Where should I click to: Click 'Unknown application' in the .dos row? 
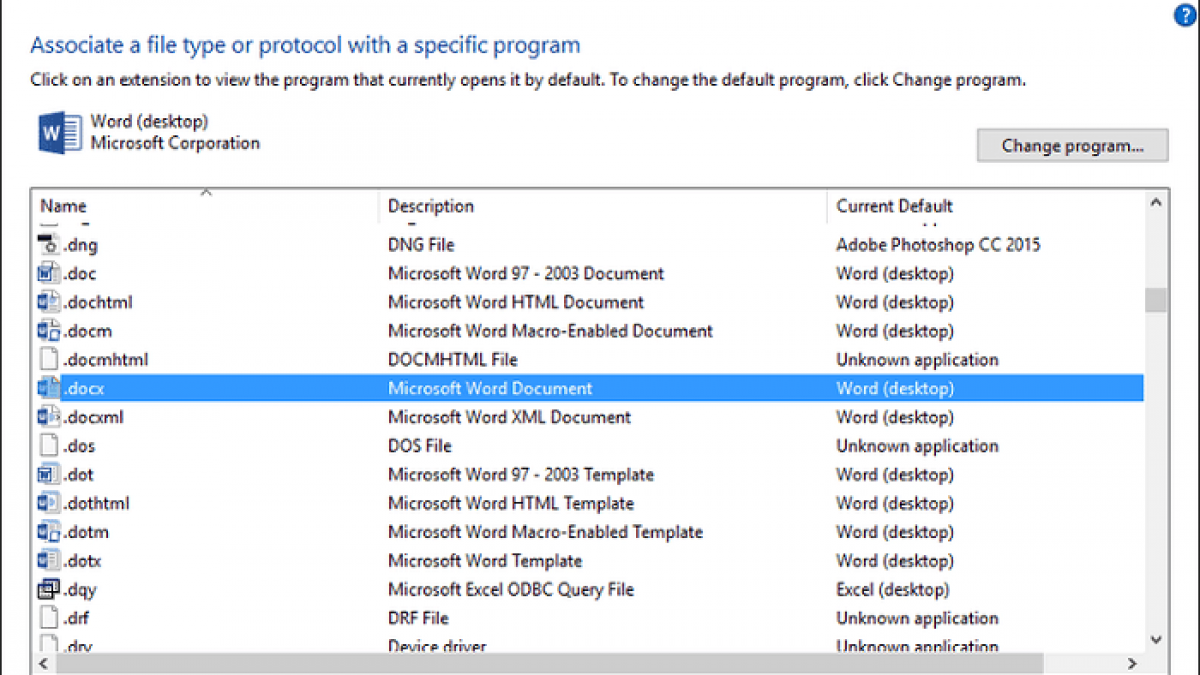917,446
